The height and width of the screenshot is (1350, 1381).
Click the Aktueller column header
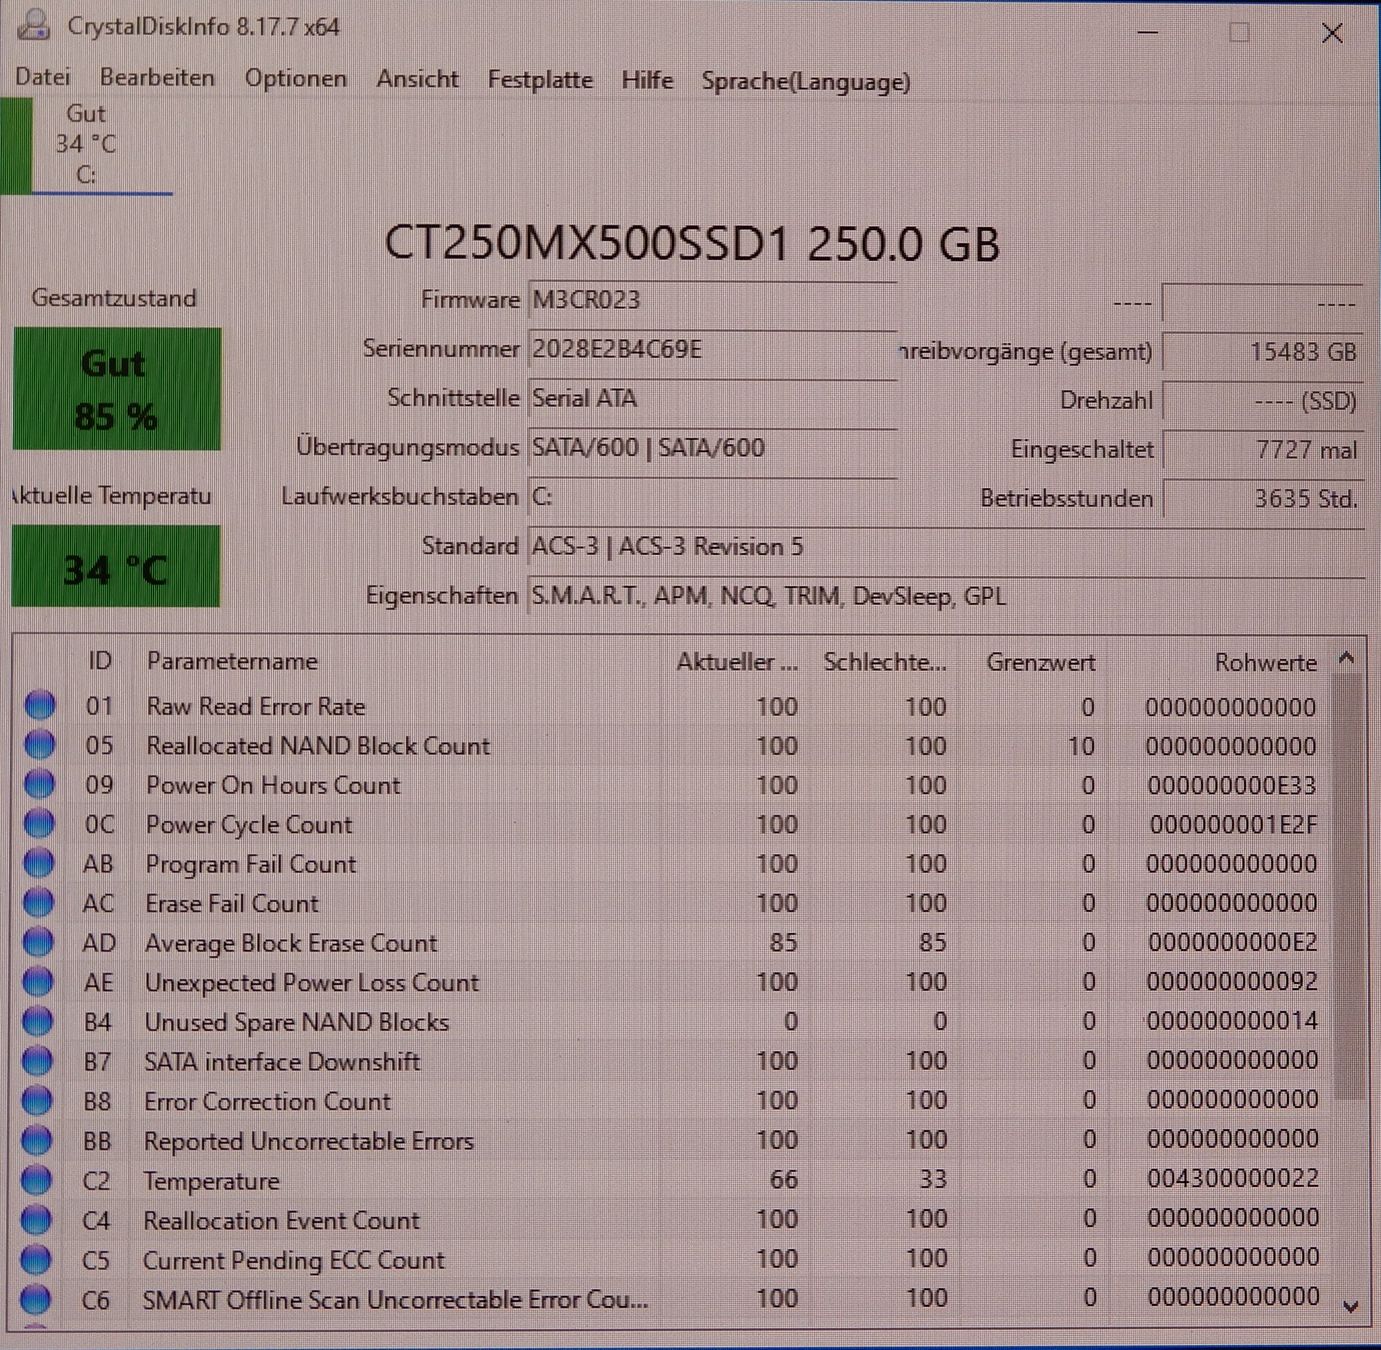click(737, 662)
